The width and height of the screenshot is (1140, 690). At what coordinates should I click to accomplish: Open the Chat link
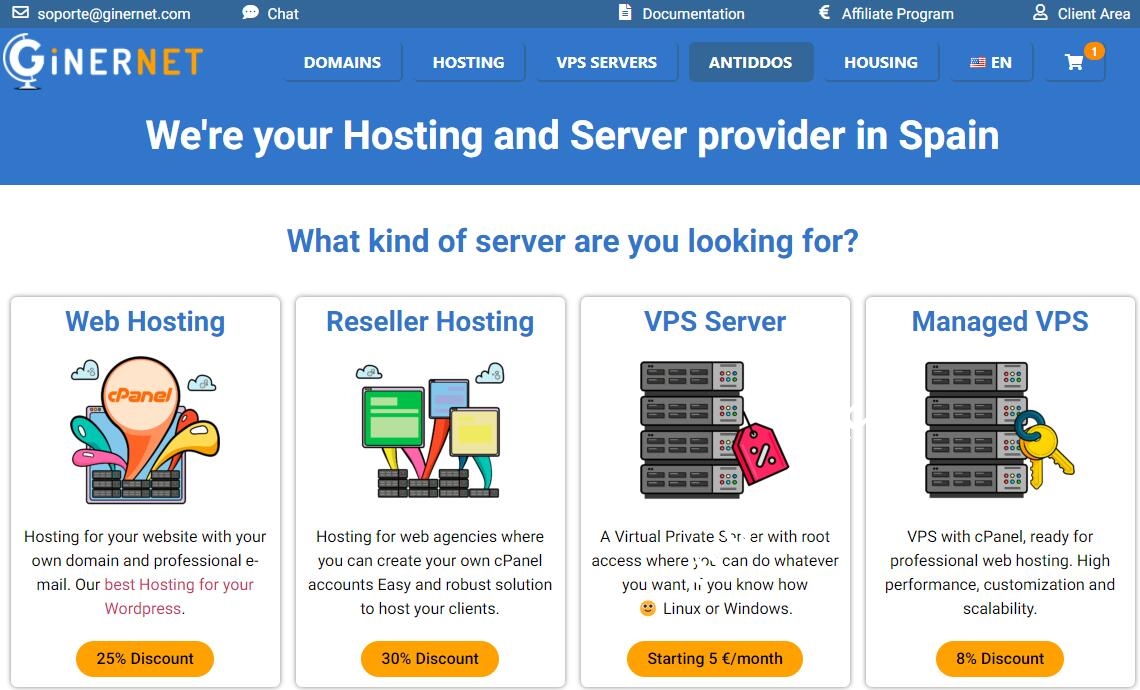(x=283, y=14)
